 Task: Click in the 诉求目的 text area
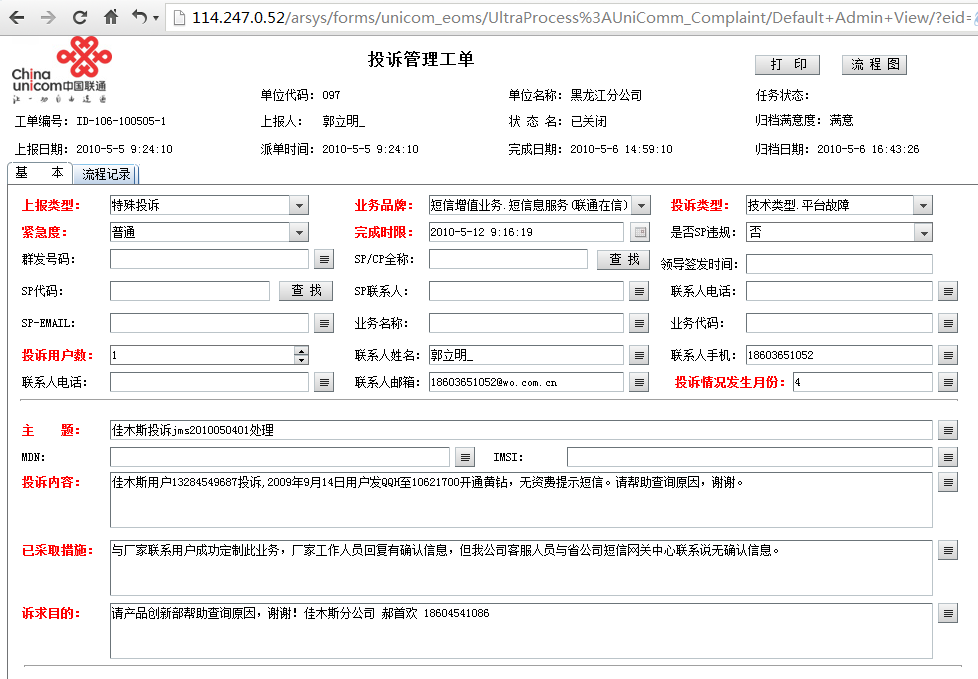click(x=521, y=631)
